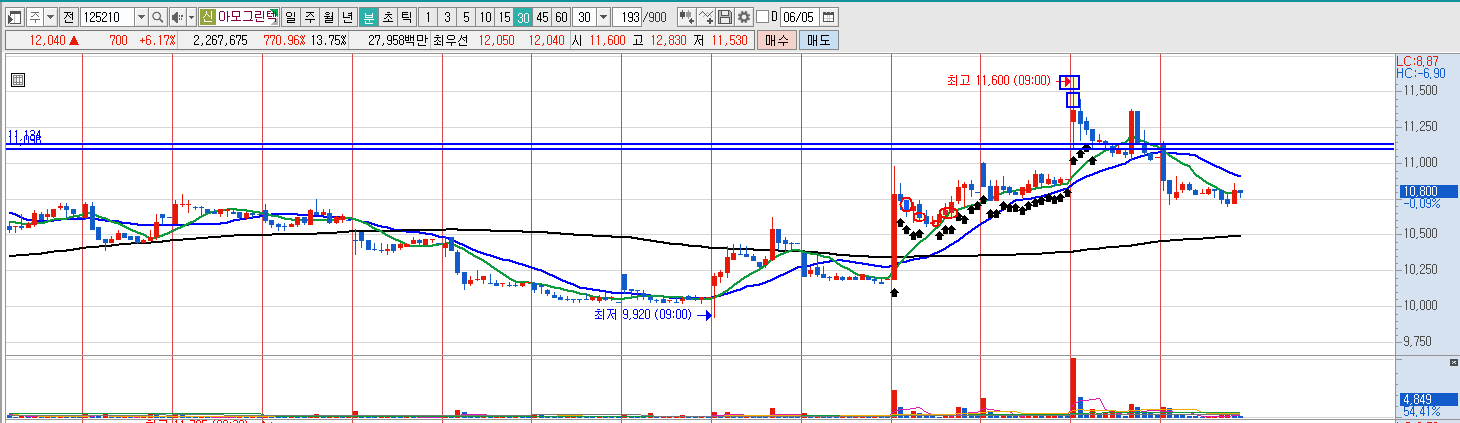
Task: Select the 틱 tick chart toggle
Action: pos(406,17)
